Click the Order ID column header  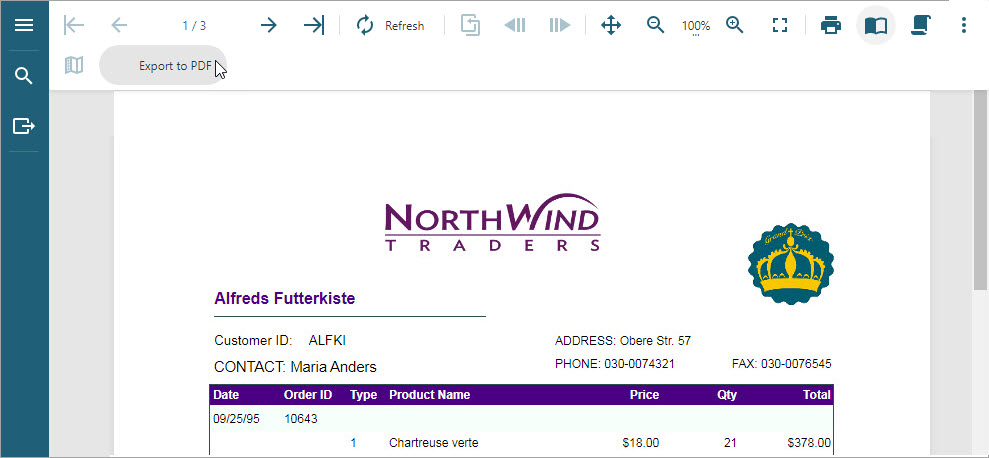(308, 395)
